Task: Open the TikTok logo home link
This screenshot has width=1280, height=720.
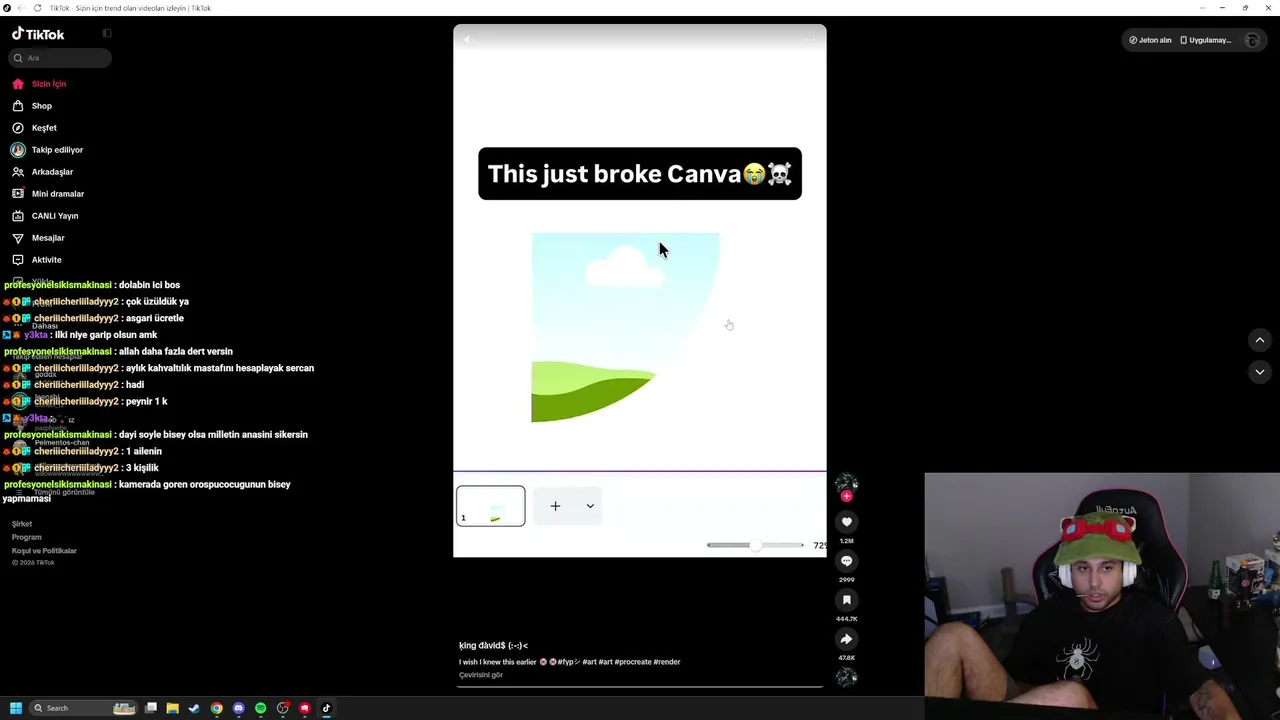Action: [x=38, y=34]
